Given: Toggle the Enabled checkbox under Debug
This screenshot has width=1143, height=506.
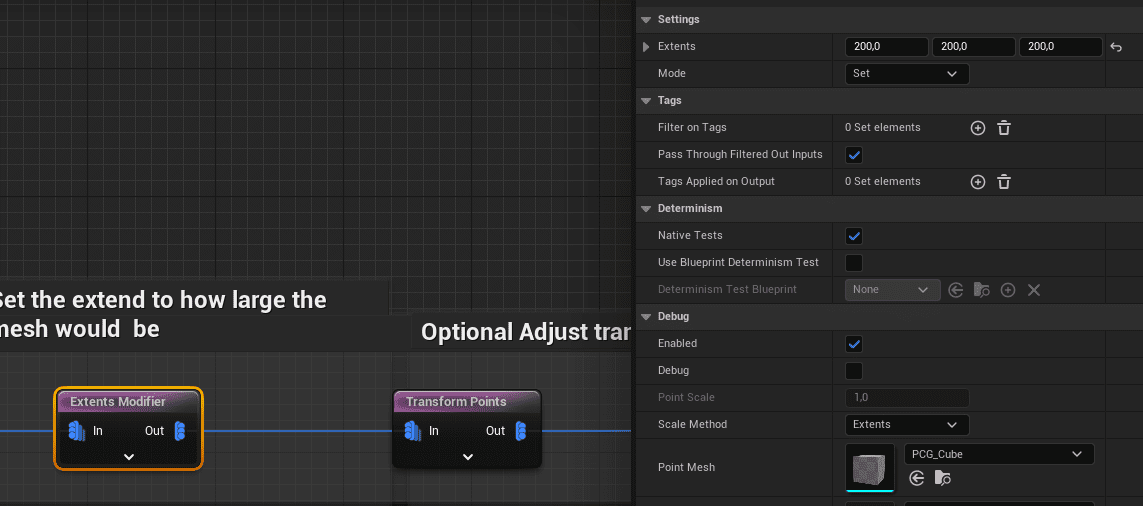Looking at the screenshot, I should 854,343.
